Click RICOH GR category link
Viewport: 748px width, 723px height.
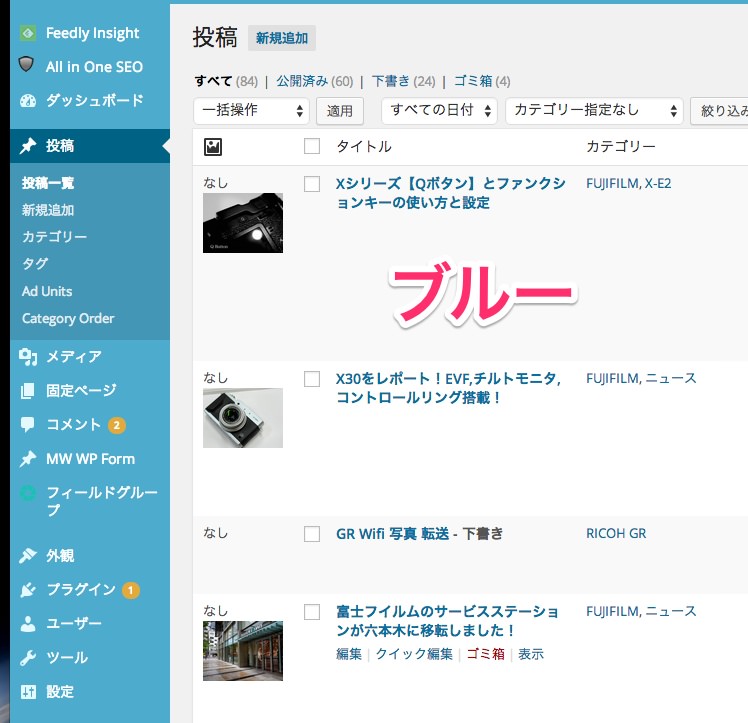tap(616, 534)
